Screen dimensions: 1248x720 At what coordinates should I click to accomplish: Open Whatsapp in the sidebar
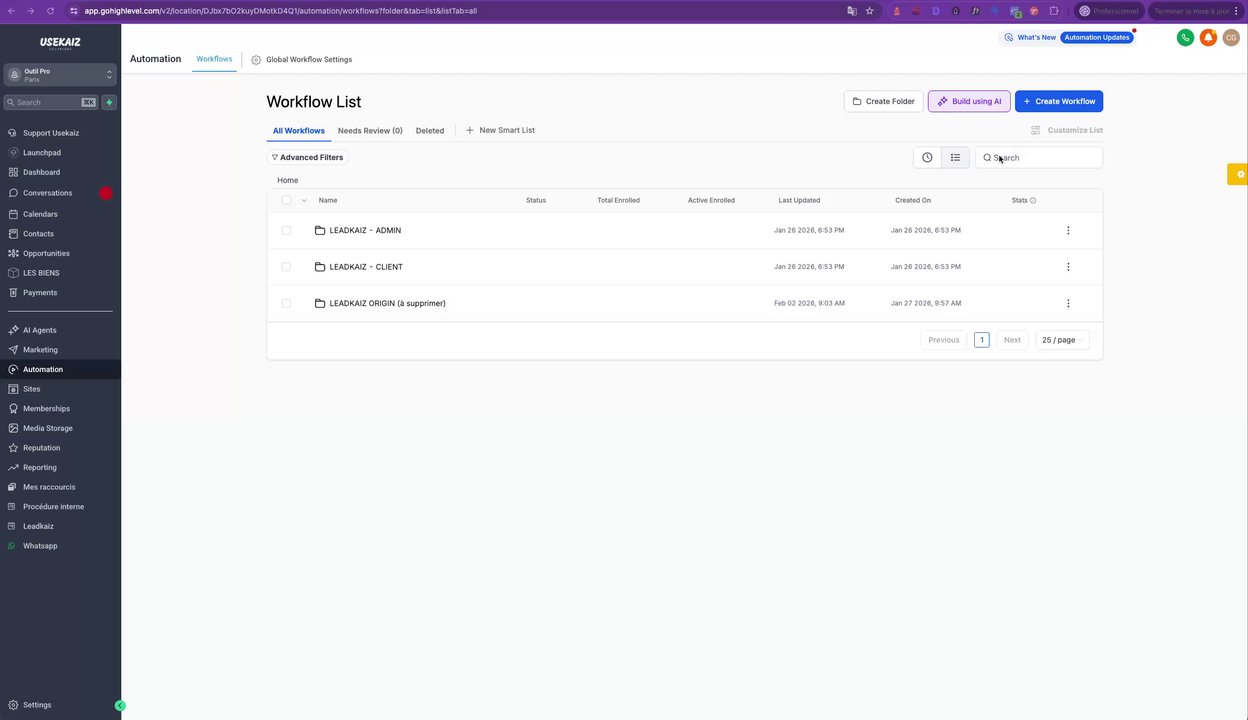tap(40, 546)
